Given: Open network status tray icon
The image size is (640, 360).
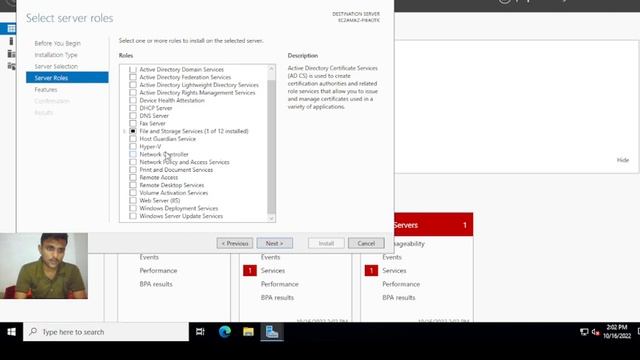Looking at the screenshot, I should (x=584, y=332).
